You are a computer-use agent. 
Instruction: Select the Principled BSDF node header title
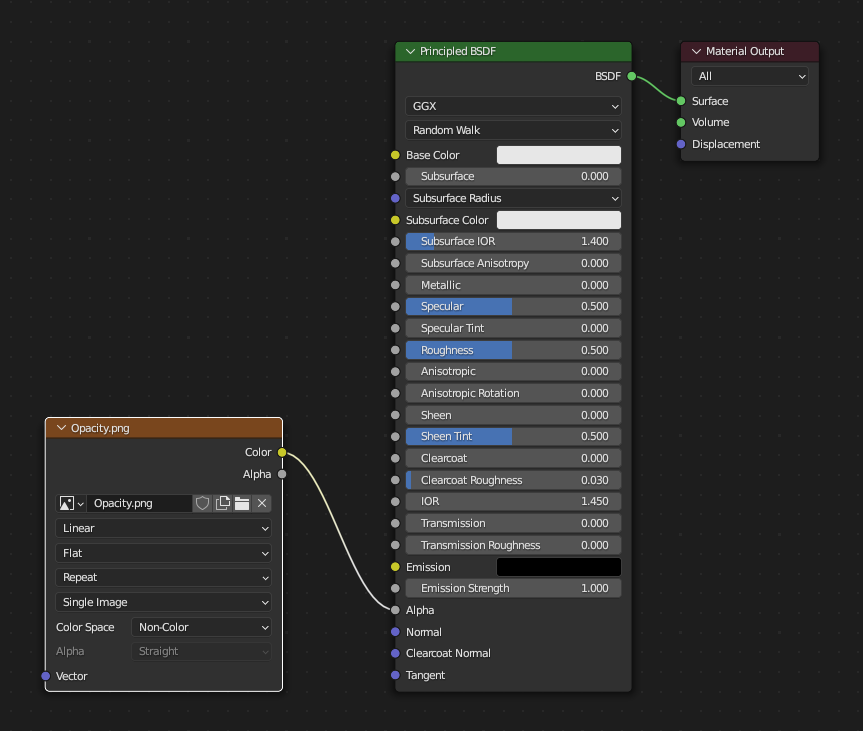point(457,51)
